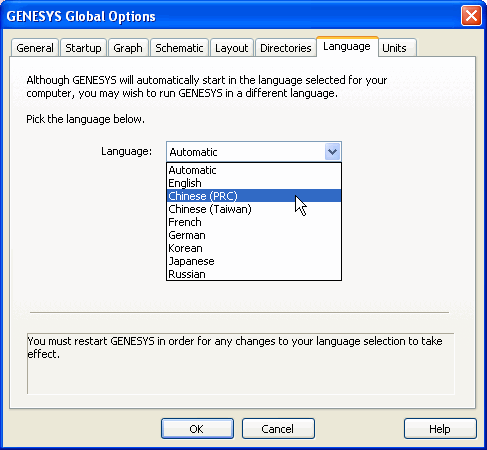Pick Russian from the language list
Image resolution: width=487 pixels, height=450 pixels.
(x=254, y=274)
